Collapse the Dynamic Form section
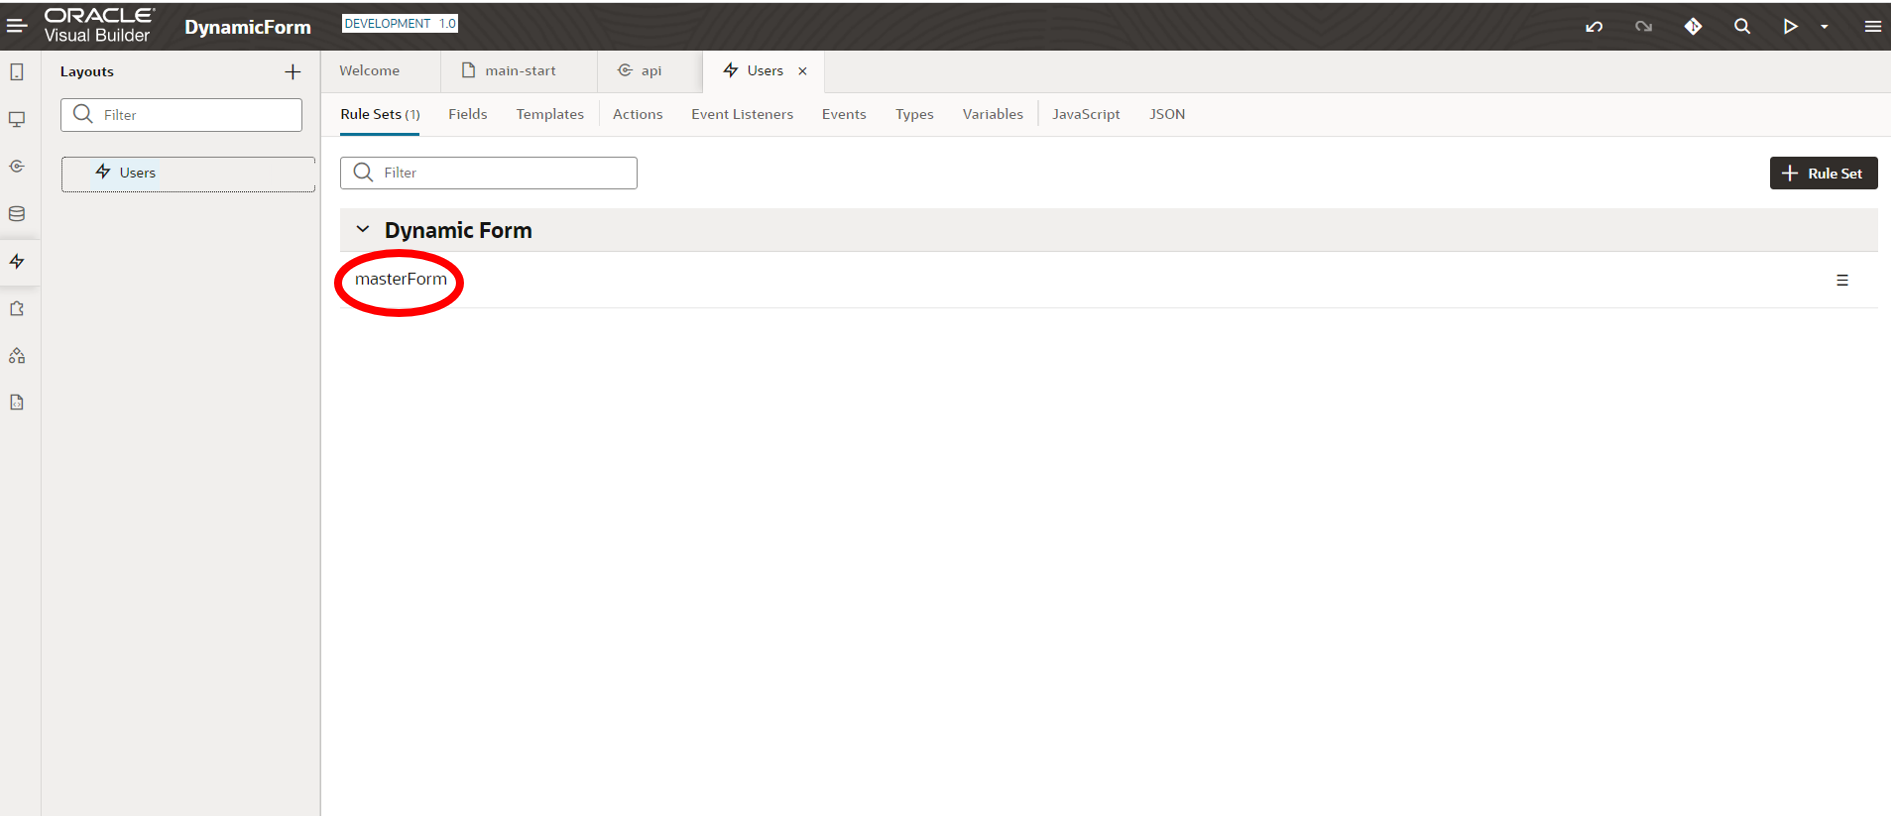The width and height of the screenshot is (1891, 816). point(363,230)
